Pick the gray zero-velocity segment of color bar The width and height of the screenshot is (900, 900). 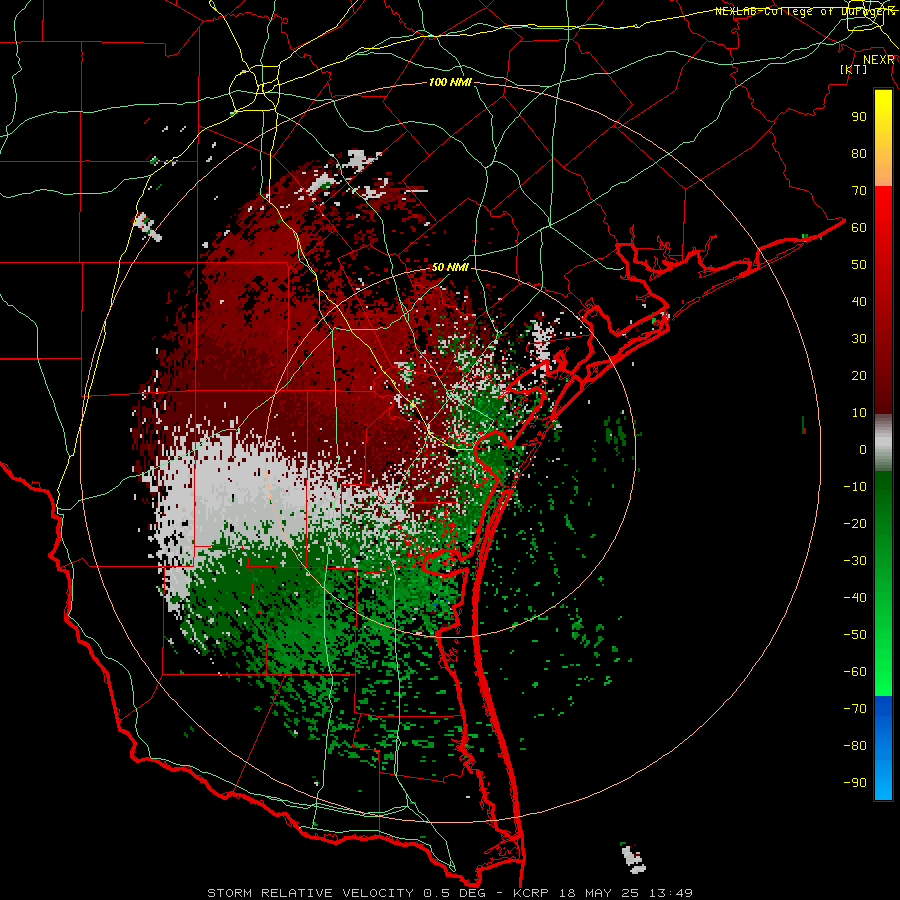pyautogui.click(x=883, y=443)
